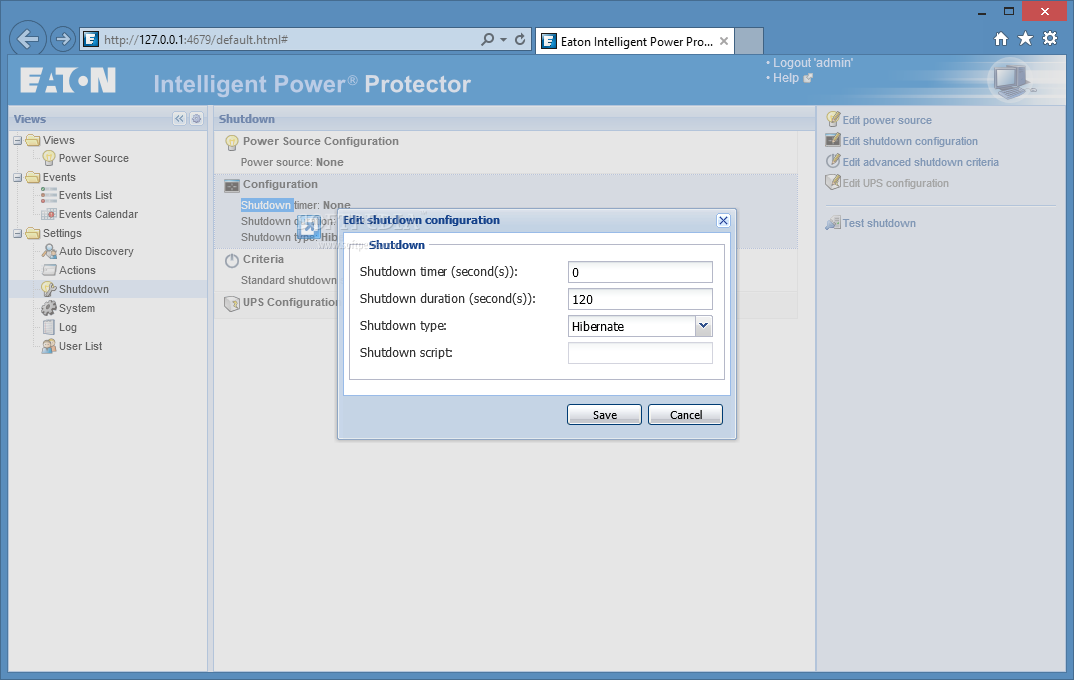
Task: Click the Log document icon in tree
Action: point(49,327)
